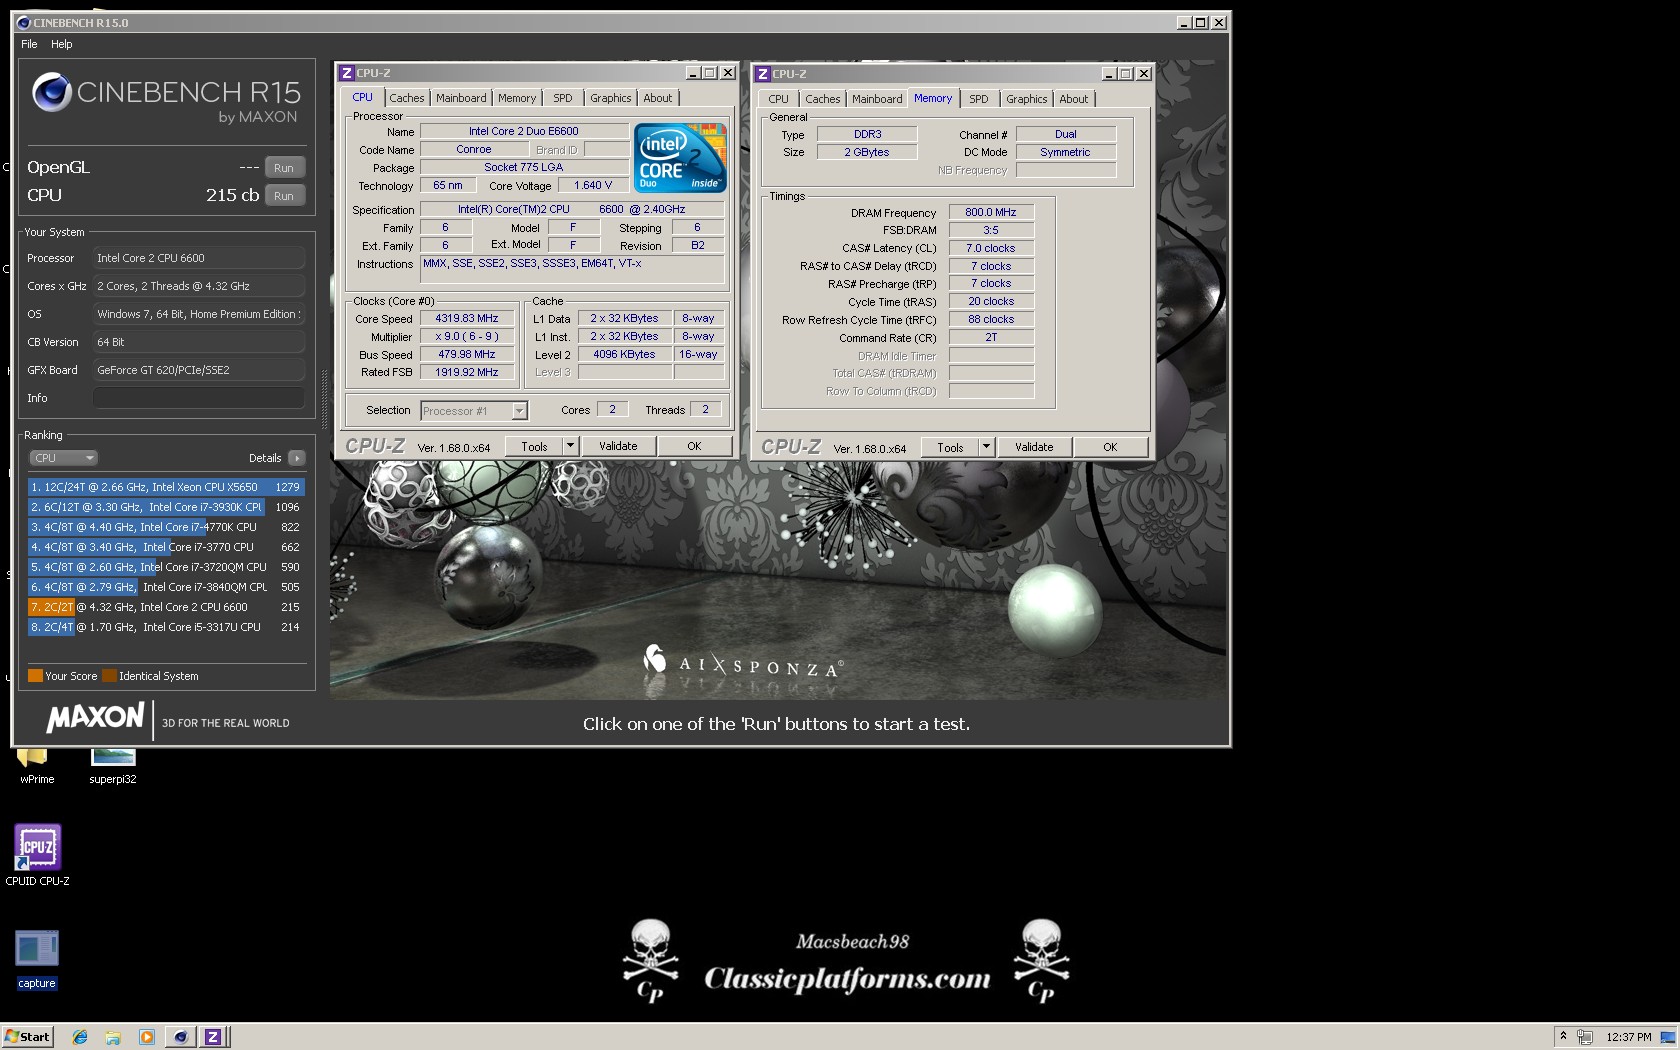Click Tools button in left CPU-Z

pos(534,447)
